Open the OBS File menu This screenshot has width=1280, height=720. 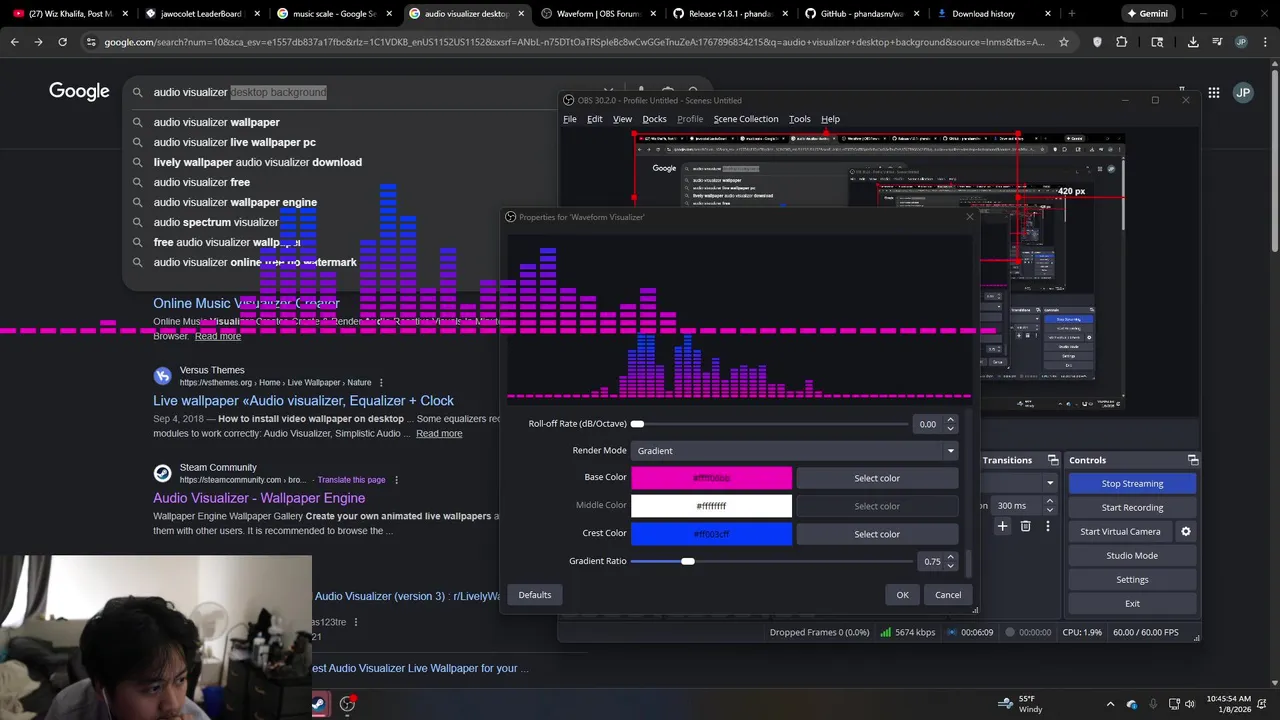pos(569,119)
